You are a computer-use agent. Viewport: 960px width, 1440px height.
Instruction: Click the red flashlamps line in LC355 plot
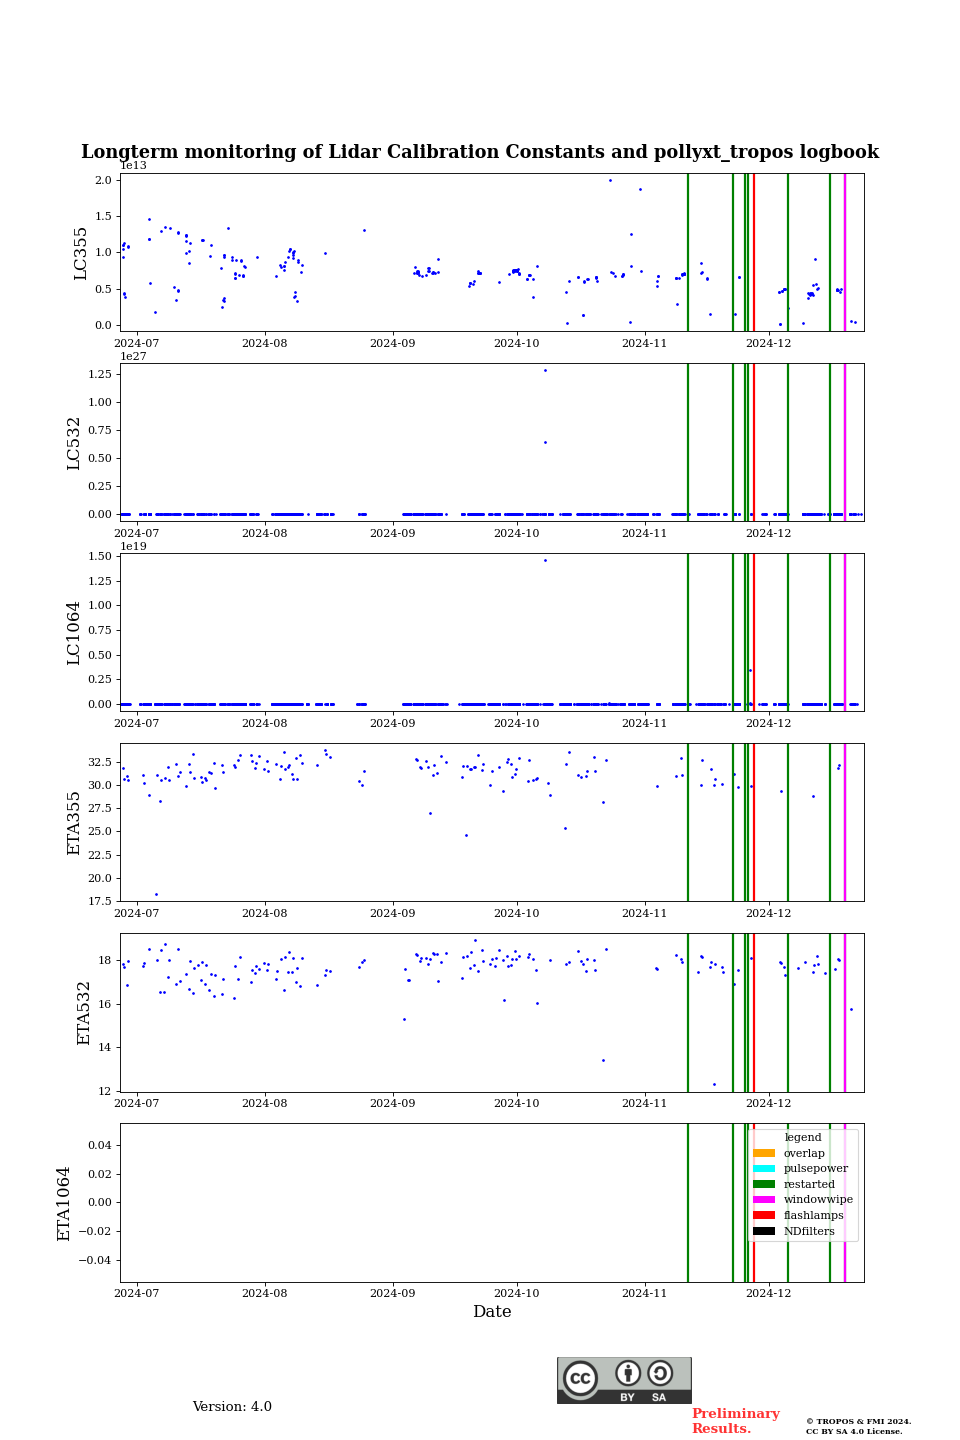[x=754, y=252]
